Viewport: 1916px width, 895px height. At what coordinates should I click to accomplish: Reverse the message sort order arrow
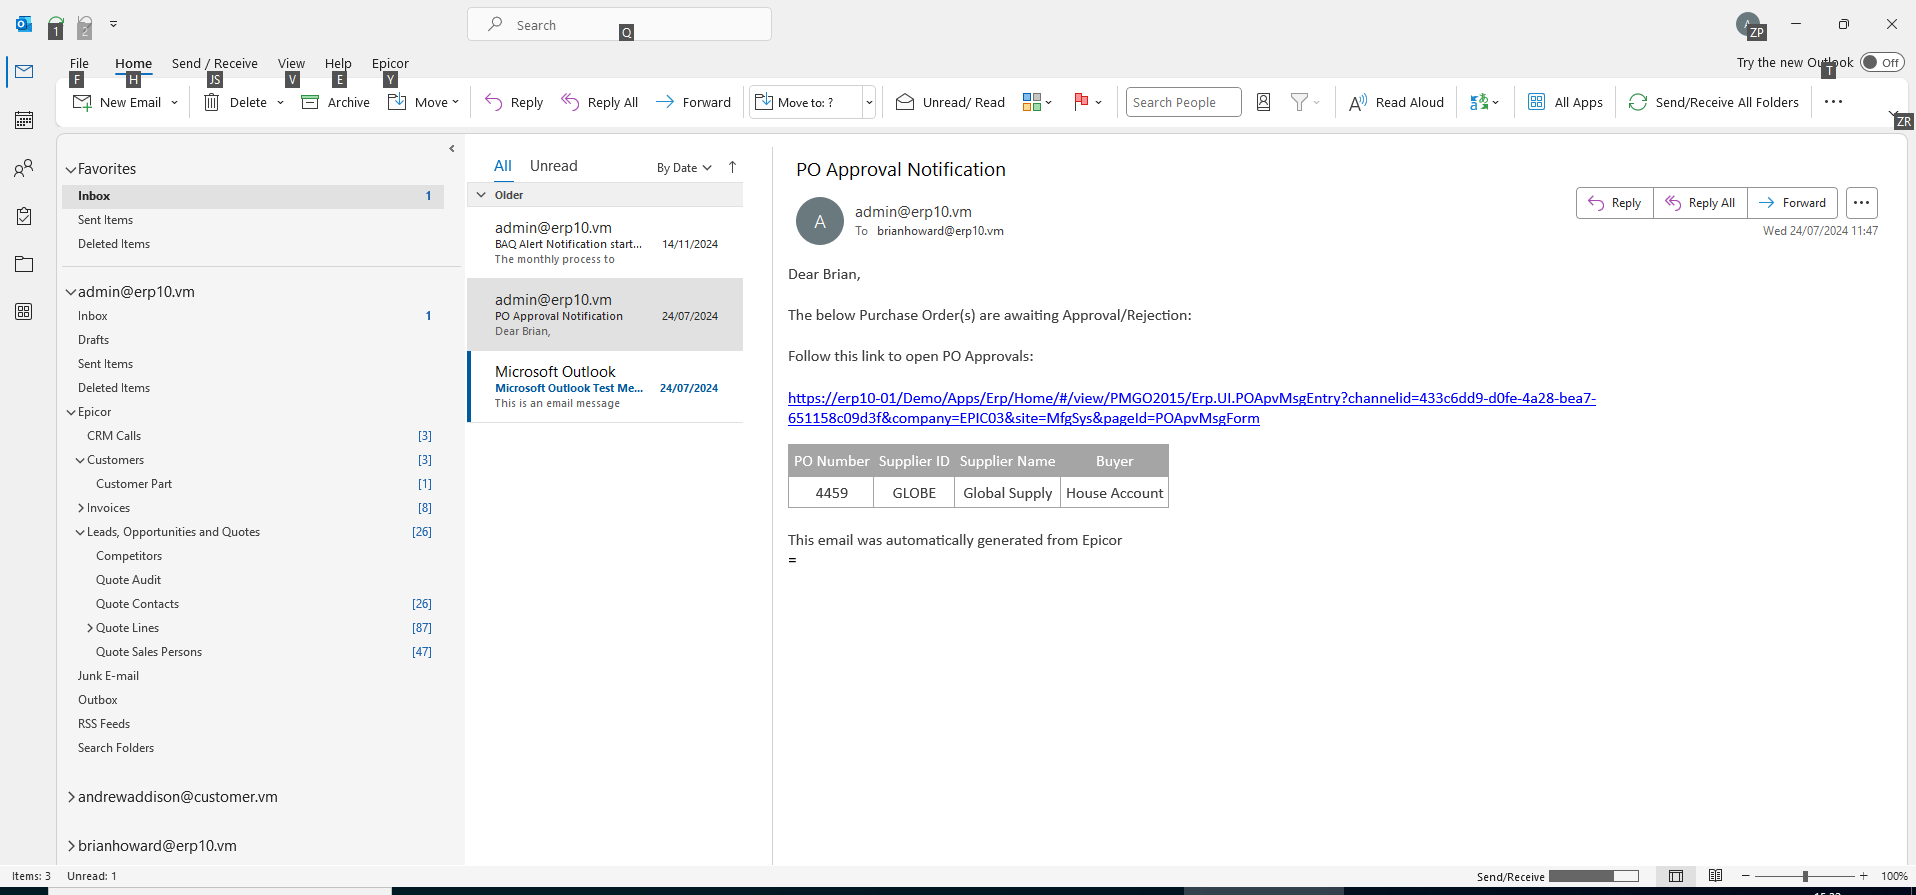click(732, 167)
